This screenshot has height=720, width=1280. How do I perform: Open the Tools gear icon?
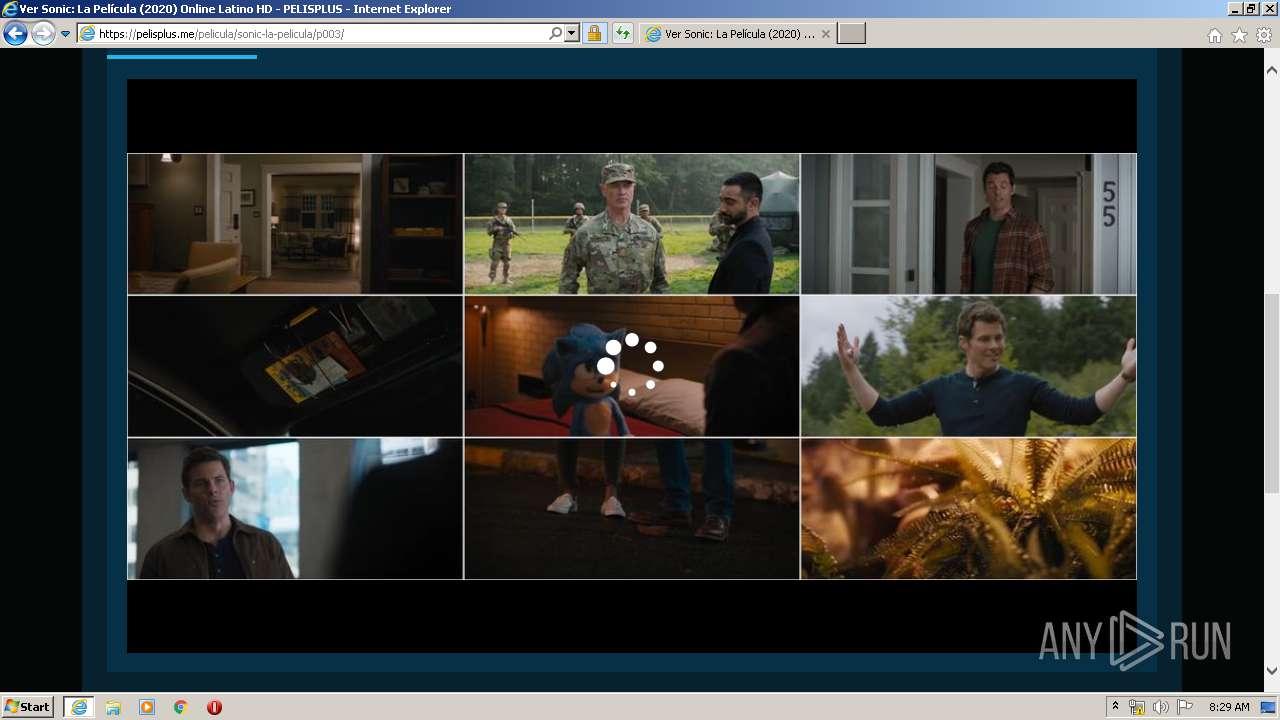coord(1264,35)
